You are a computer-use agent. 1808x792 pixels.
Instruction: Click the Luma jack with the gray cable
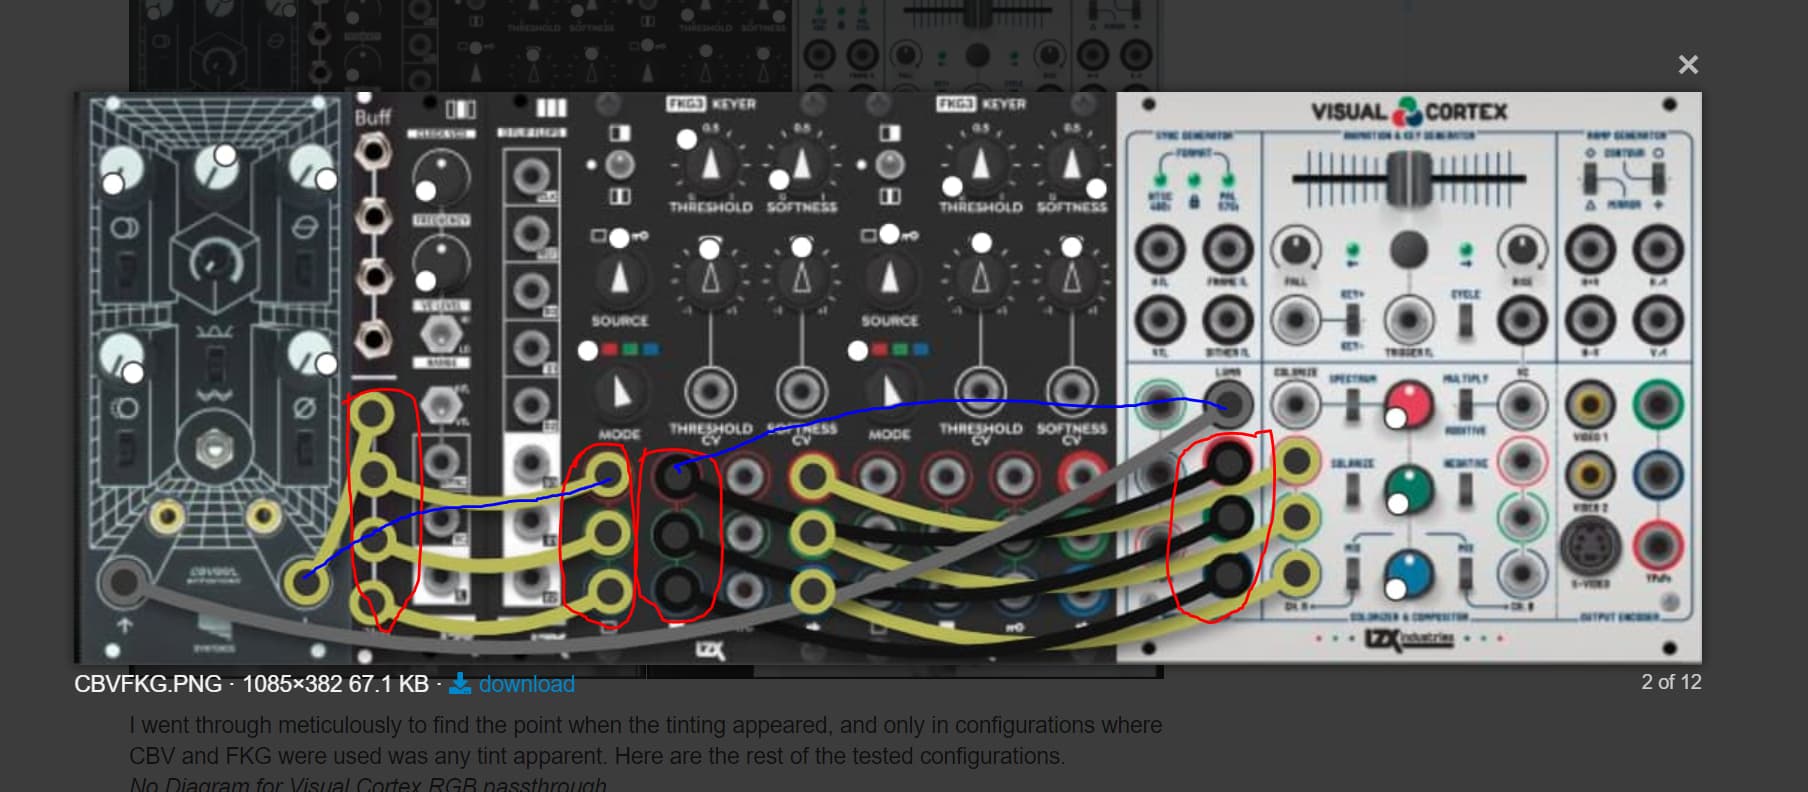coord(1228,405)
